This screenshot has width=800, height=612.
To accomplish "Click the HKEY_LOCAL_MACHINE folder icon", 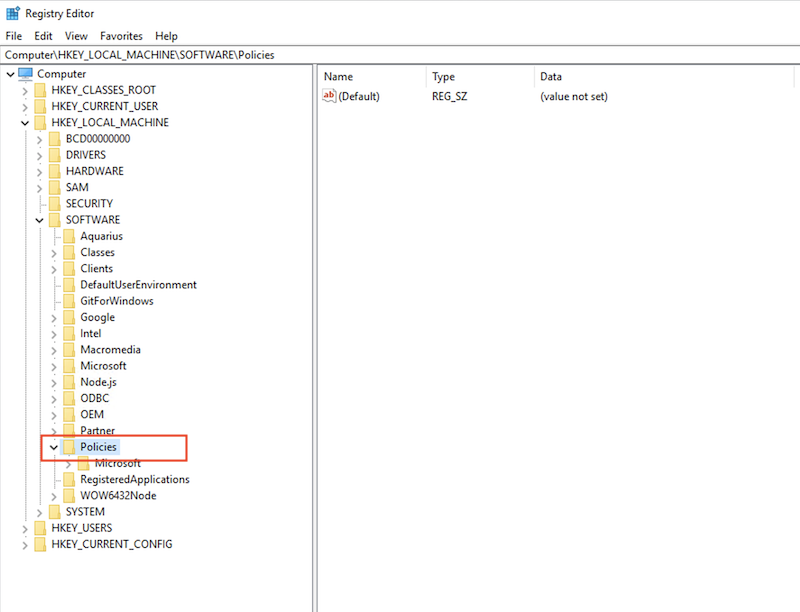I will pyautogui.click(x=40, y=123).
